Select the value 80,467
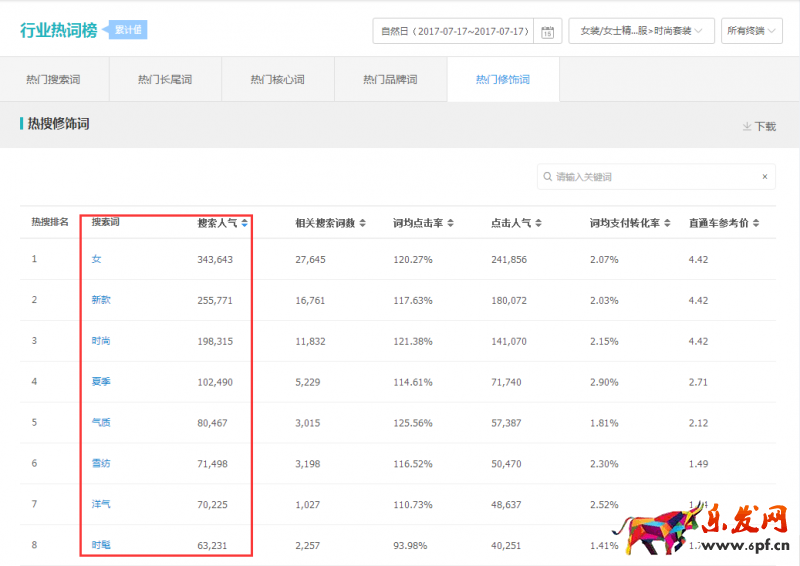 tap(212, 423)
